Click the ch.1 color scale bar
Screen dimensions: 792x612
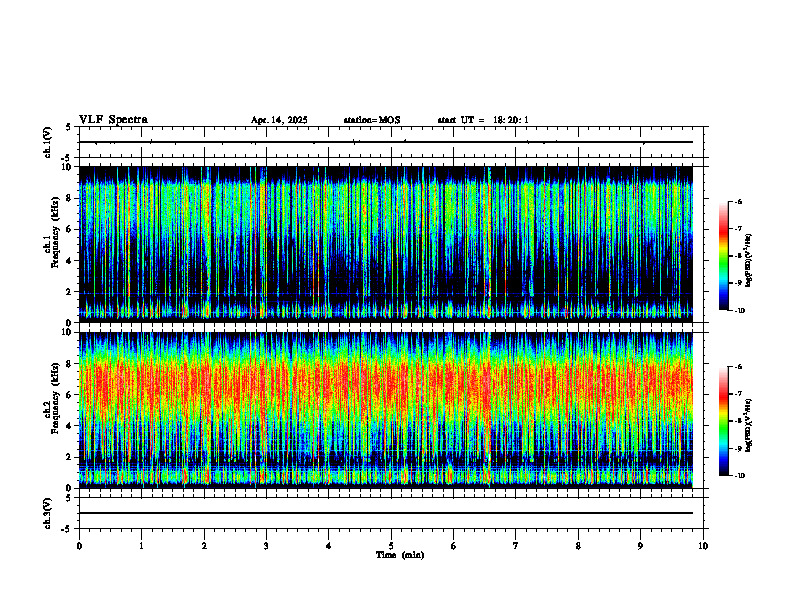[723, 256]
